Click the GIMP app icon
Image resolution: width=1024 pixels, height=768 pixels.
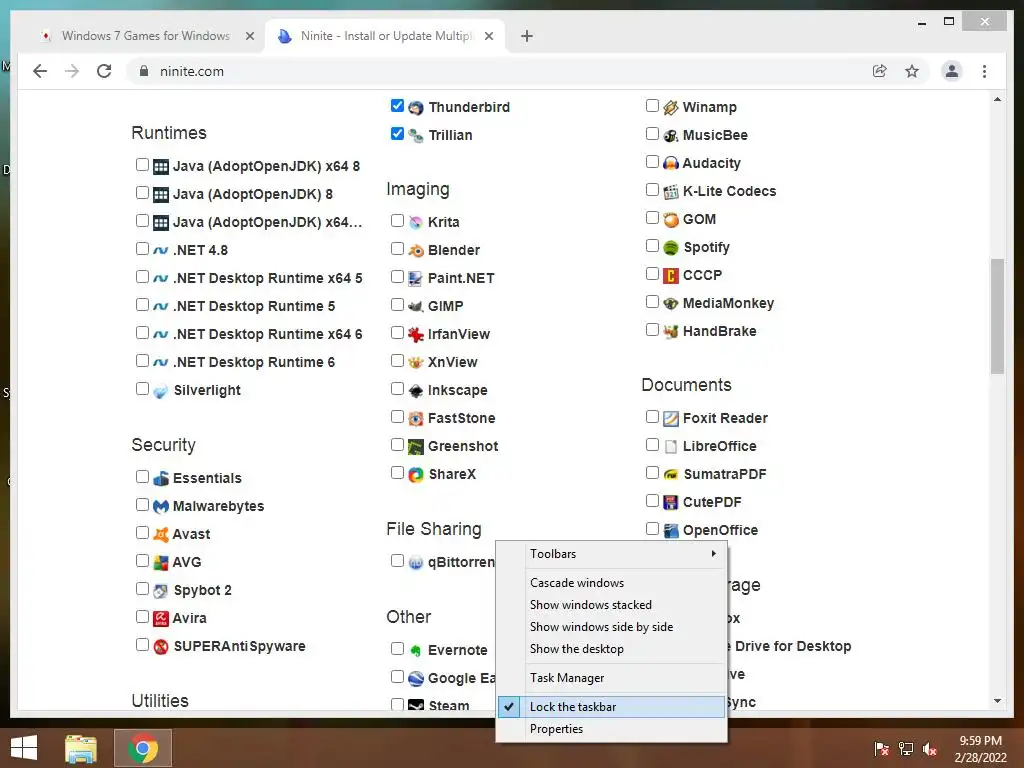[x=416, y=306]
